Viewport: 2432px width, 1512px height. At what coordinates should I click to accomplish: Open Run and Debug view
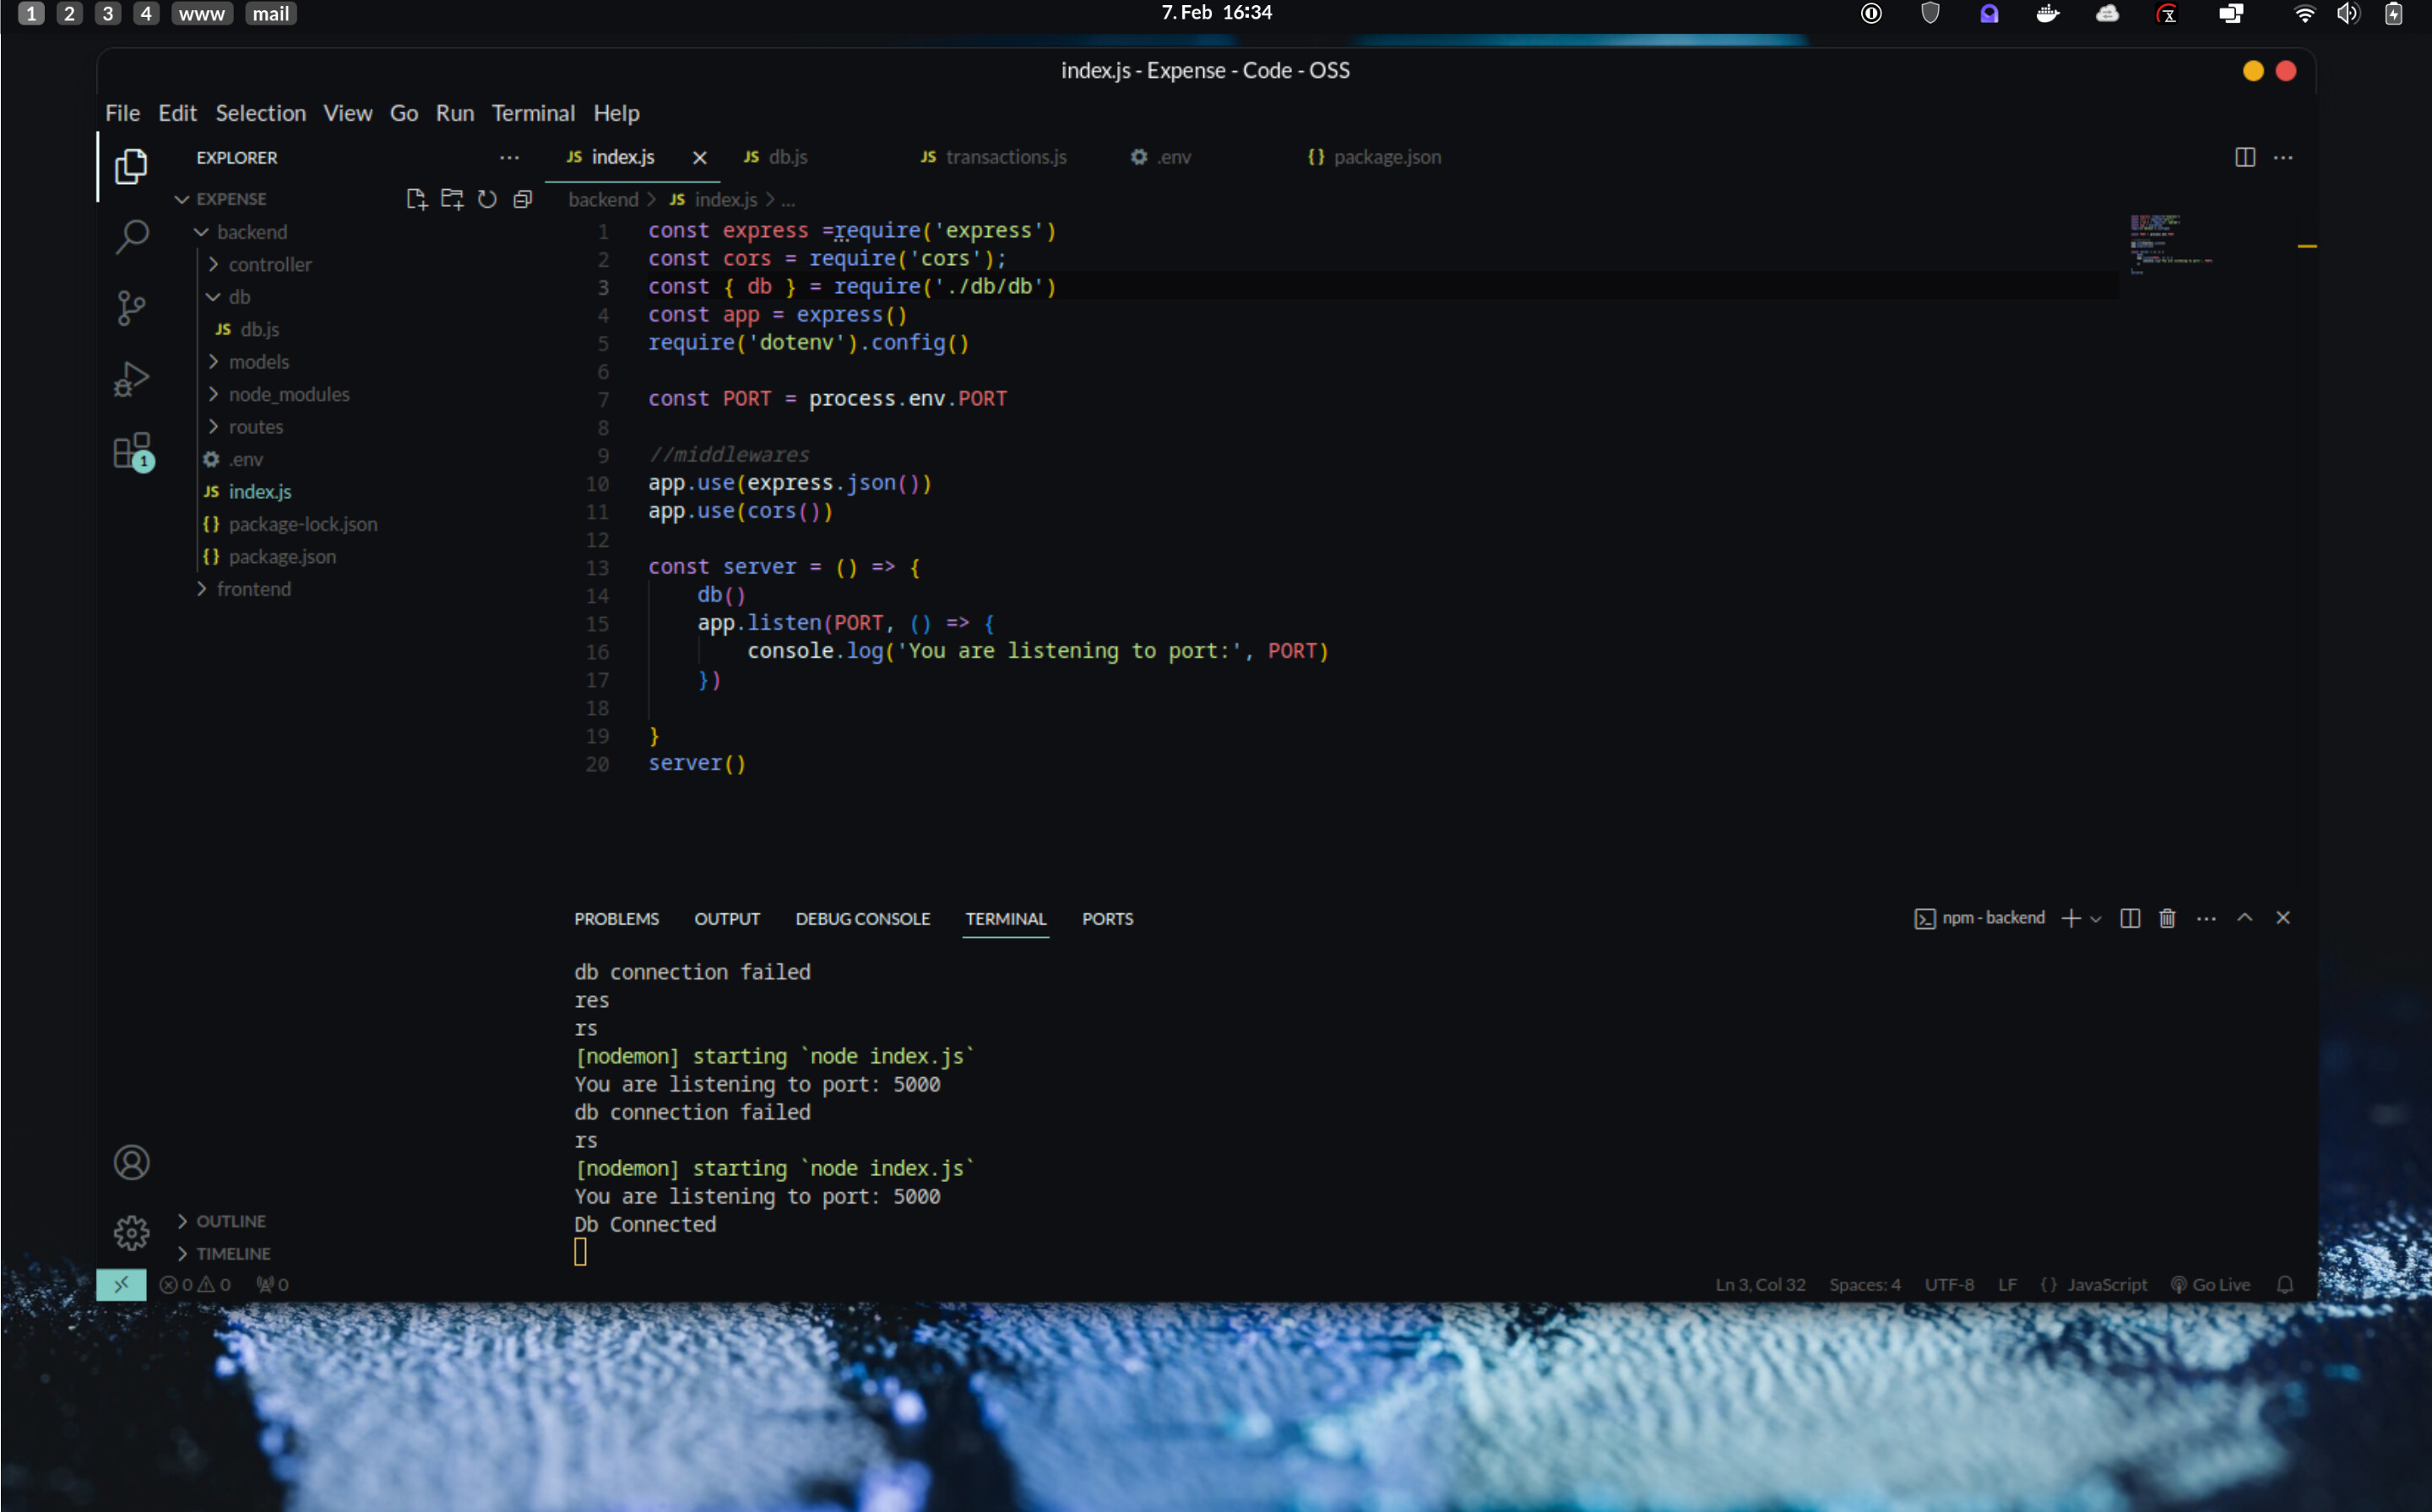click(x=131, y=380)
